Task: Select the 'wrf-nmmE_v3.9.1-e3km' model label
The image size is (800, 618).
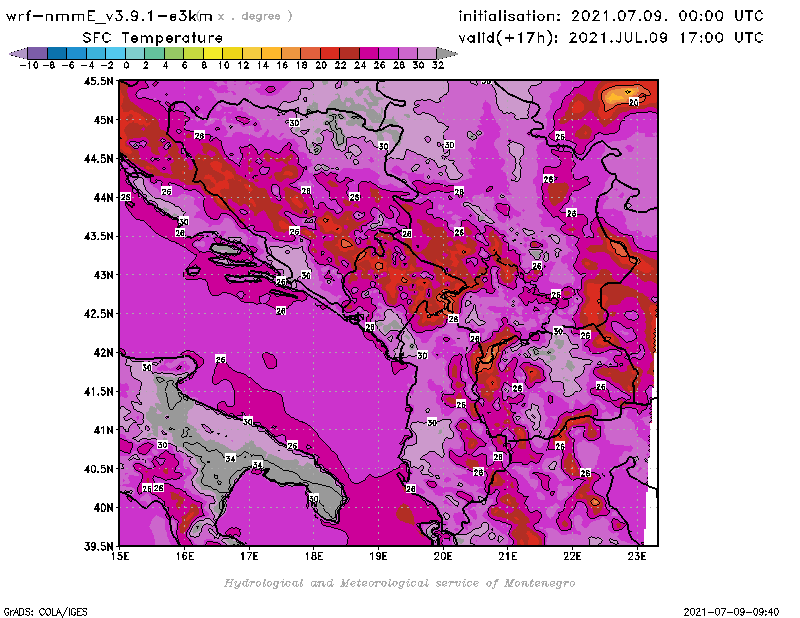Action: point(109,16)
